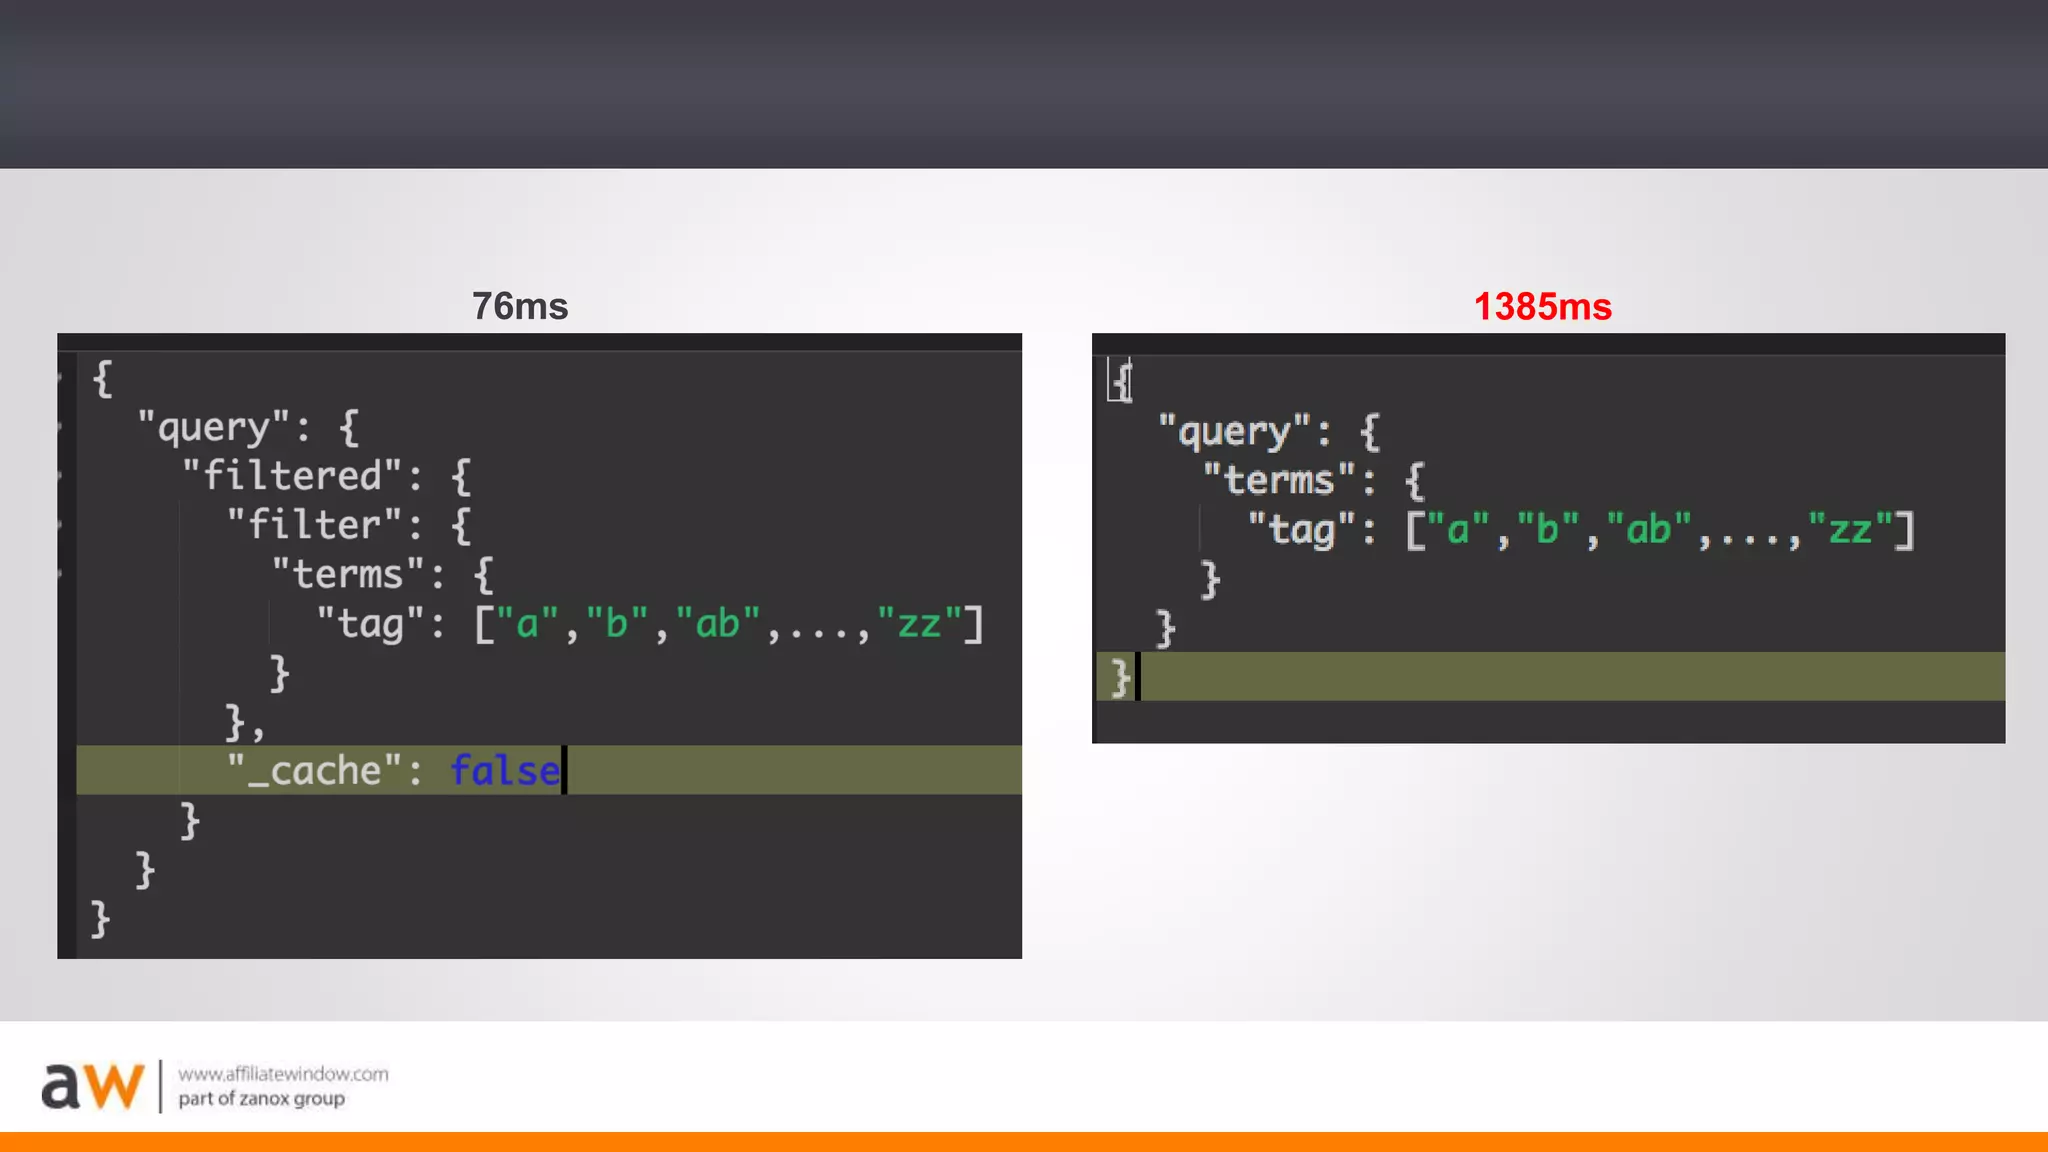This screenshot has height=1152, width=2048.
Task: Click the "part of zanox group" text
Action: [261, 1099]
